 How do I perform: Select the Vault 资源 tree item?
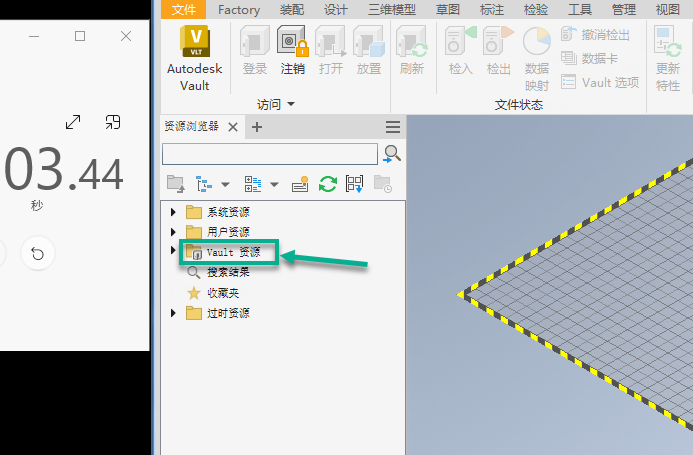click(x=223, y=252)
